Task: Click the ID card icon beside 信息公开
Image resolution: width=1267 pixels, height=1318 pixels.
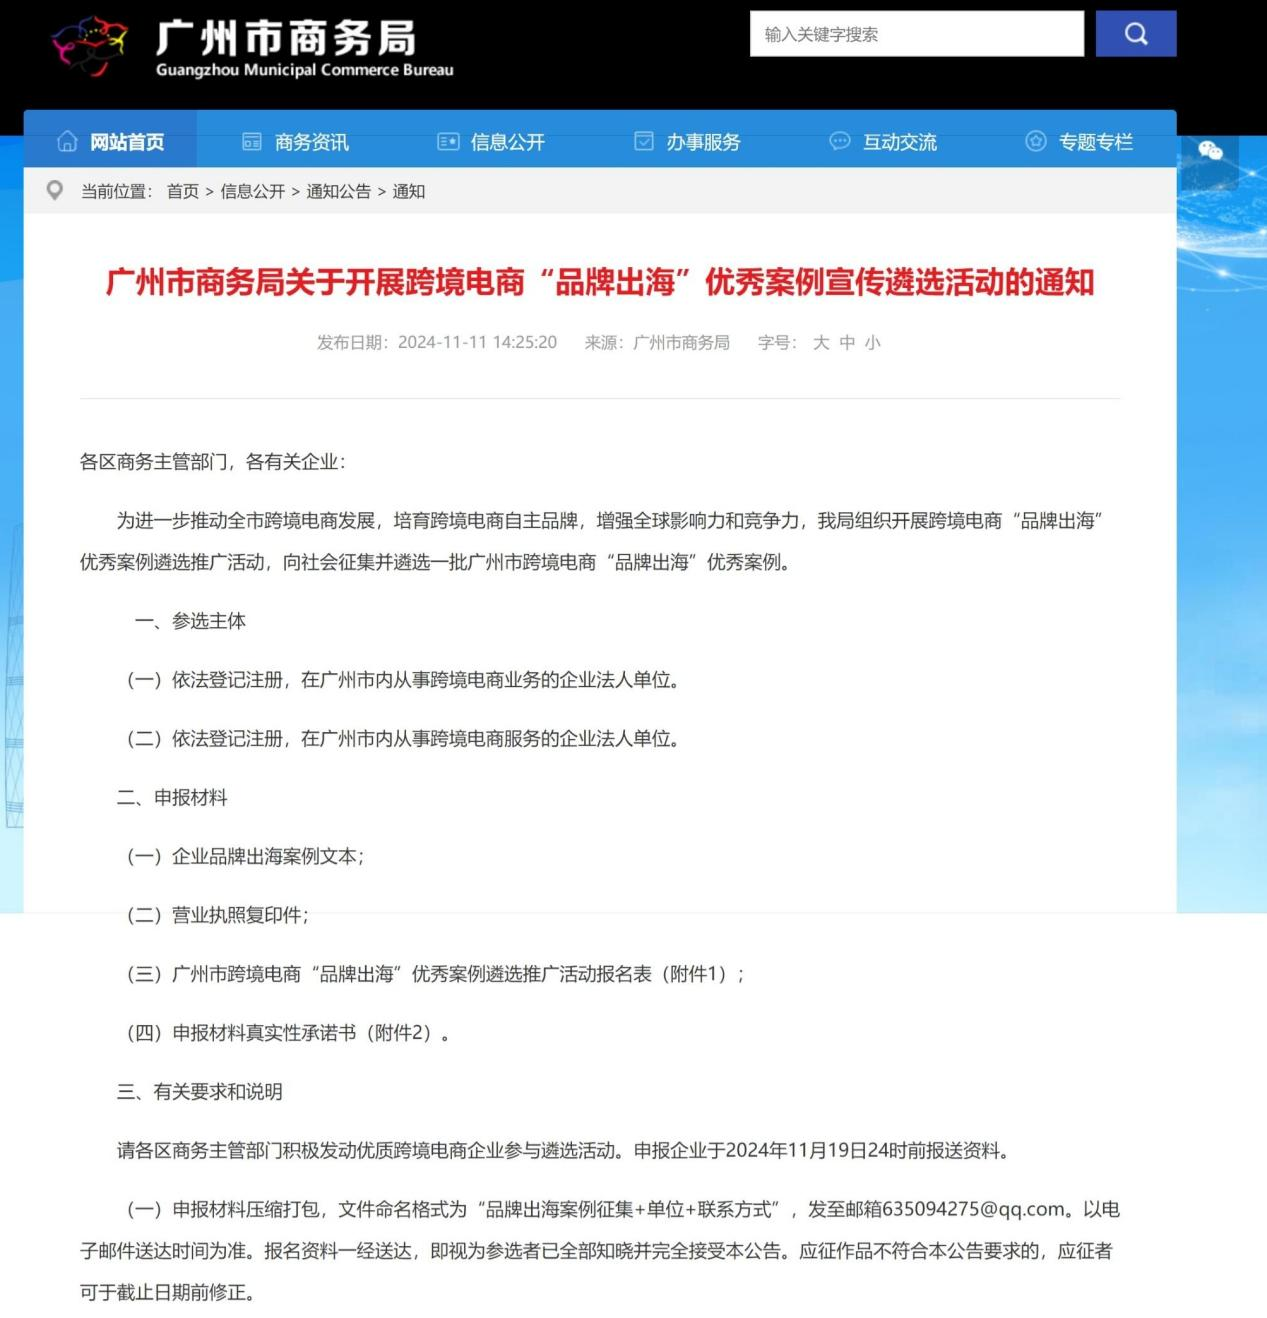Action: 448,142
